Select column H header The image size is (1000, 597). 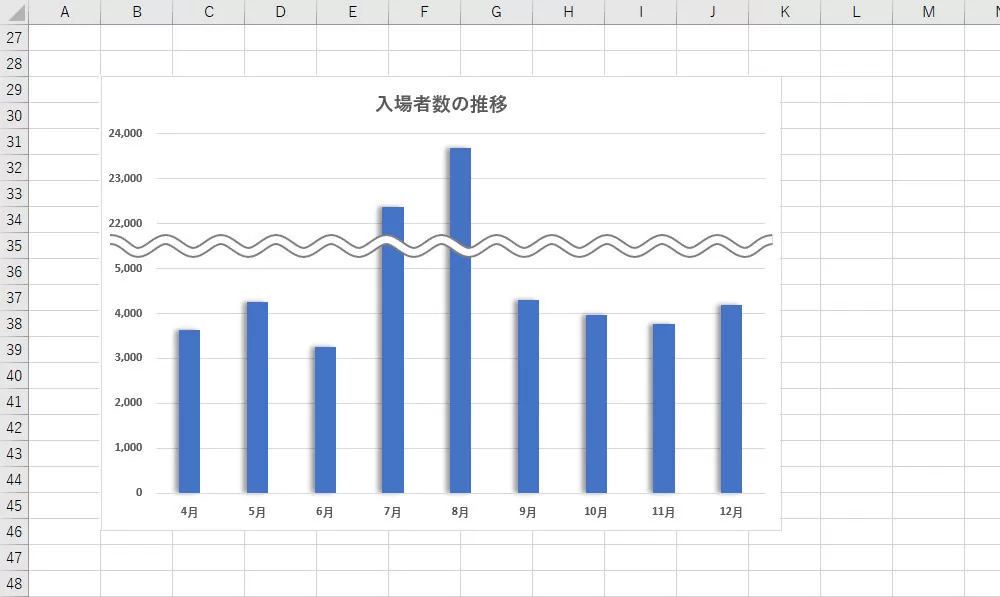569,12
